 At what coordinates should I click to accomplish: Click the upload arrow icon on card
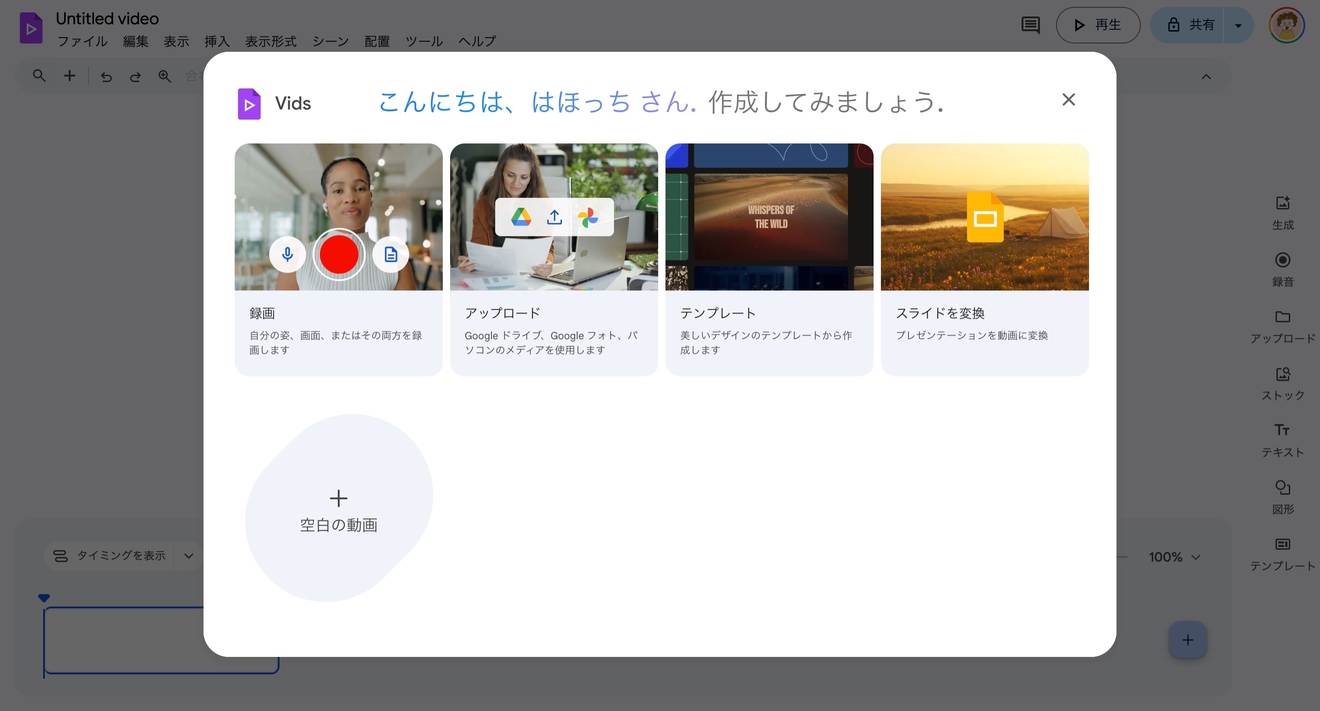coord(554,217)
